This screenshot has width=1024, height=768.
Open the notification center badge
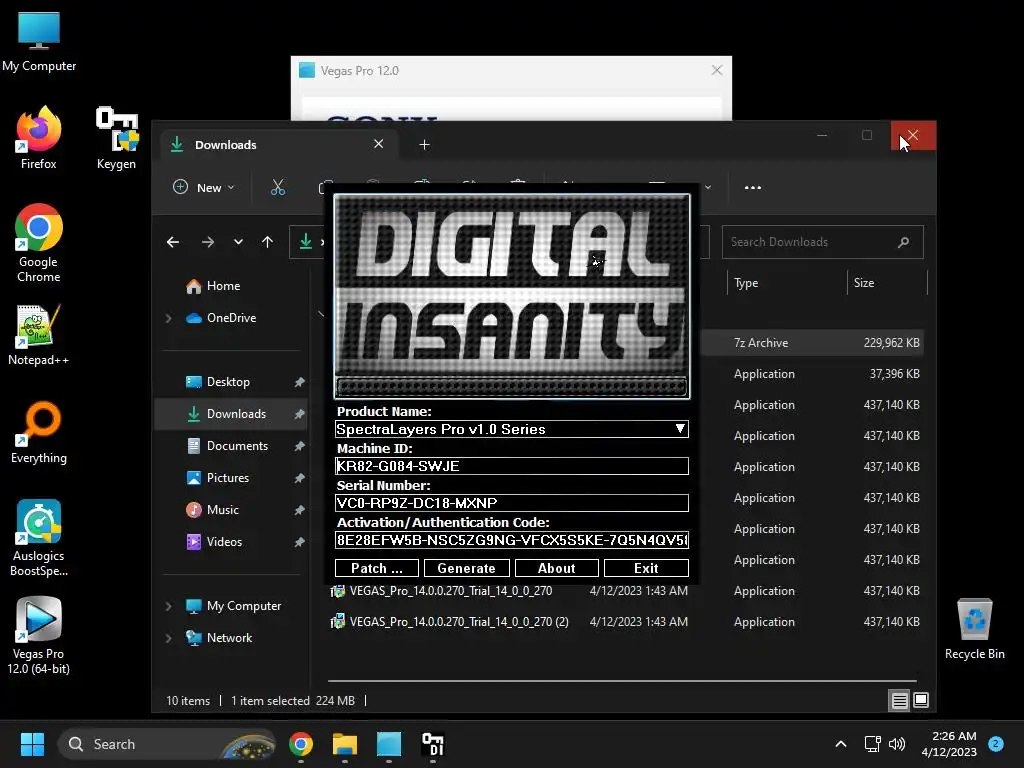click(x=996, y=744)
